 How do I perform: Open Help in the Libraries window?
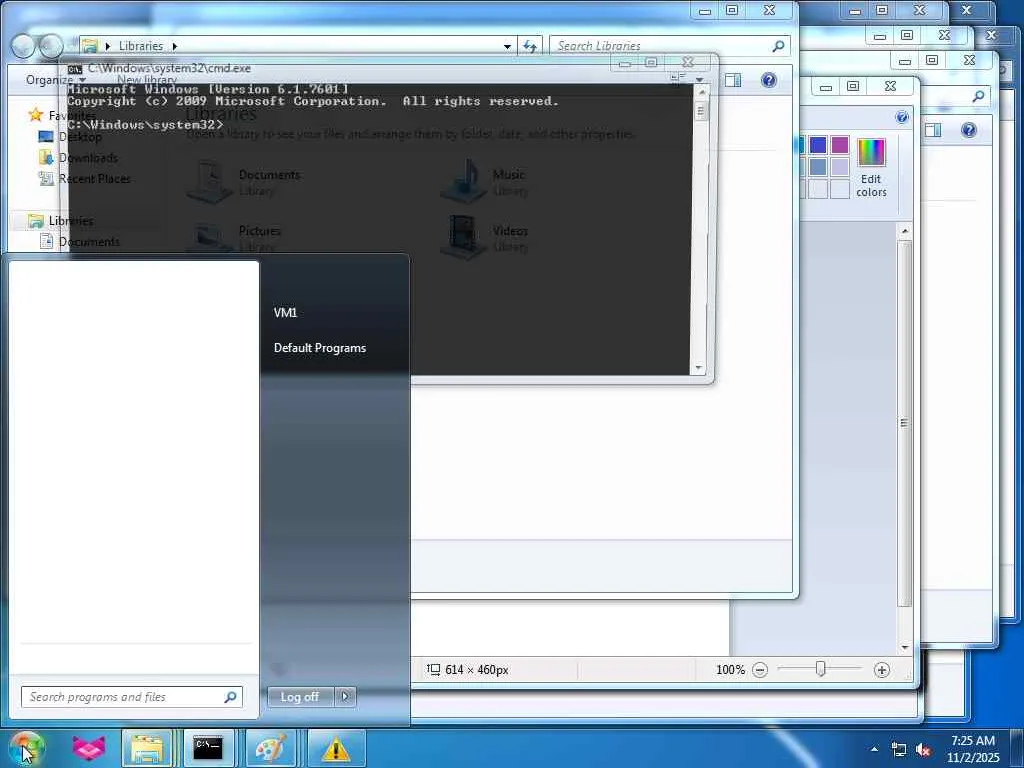769,80
